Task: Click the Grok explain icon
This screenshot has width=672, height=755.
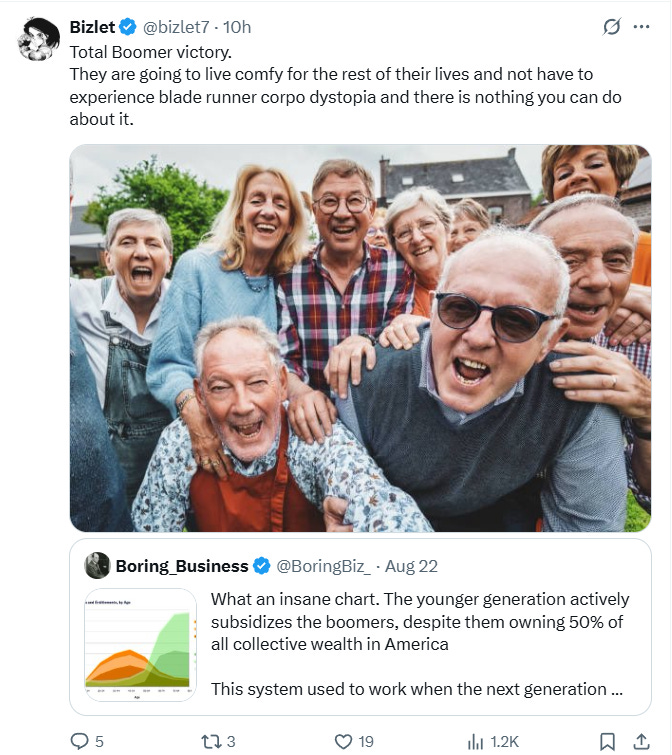Action: (612, 27)
